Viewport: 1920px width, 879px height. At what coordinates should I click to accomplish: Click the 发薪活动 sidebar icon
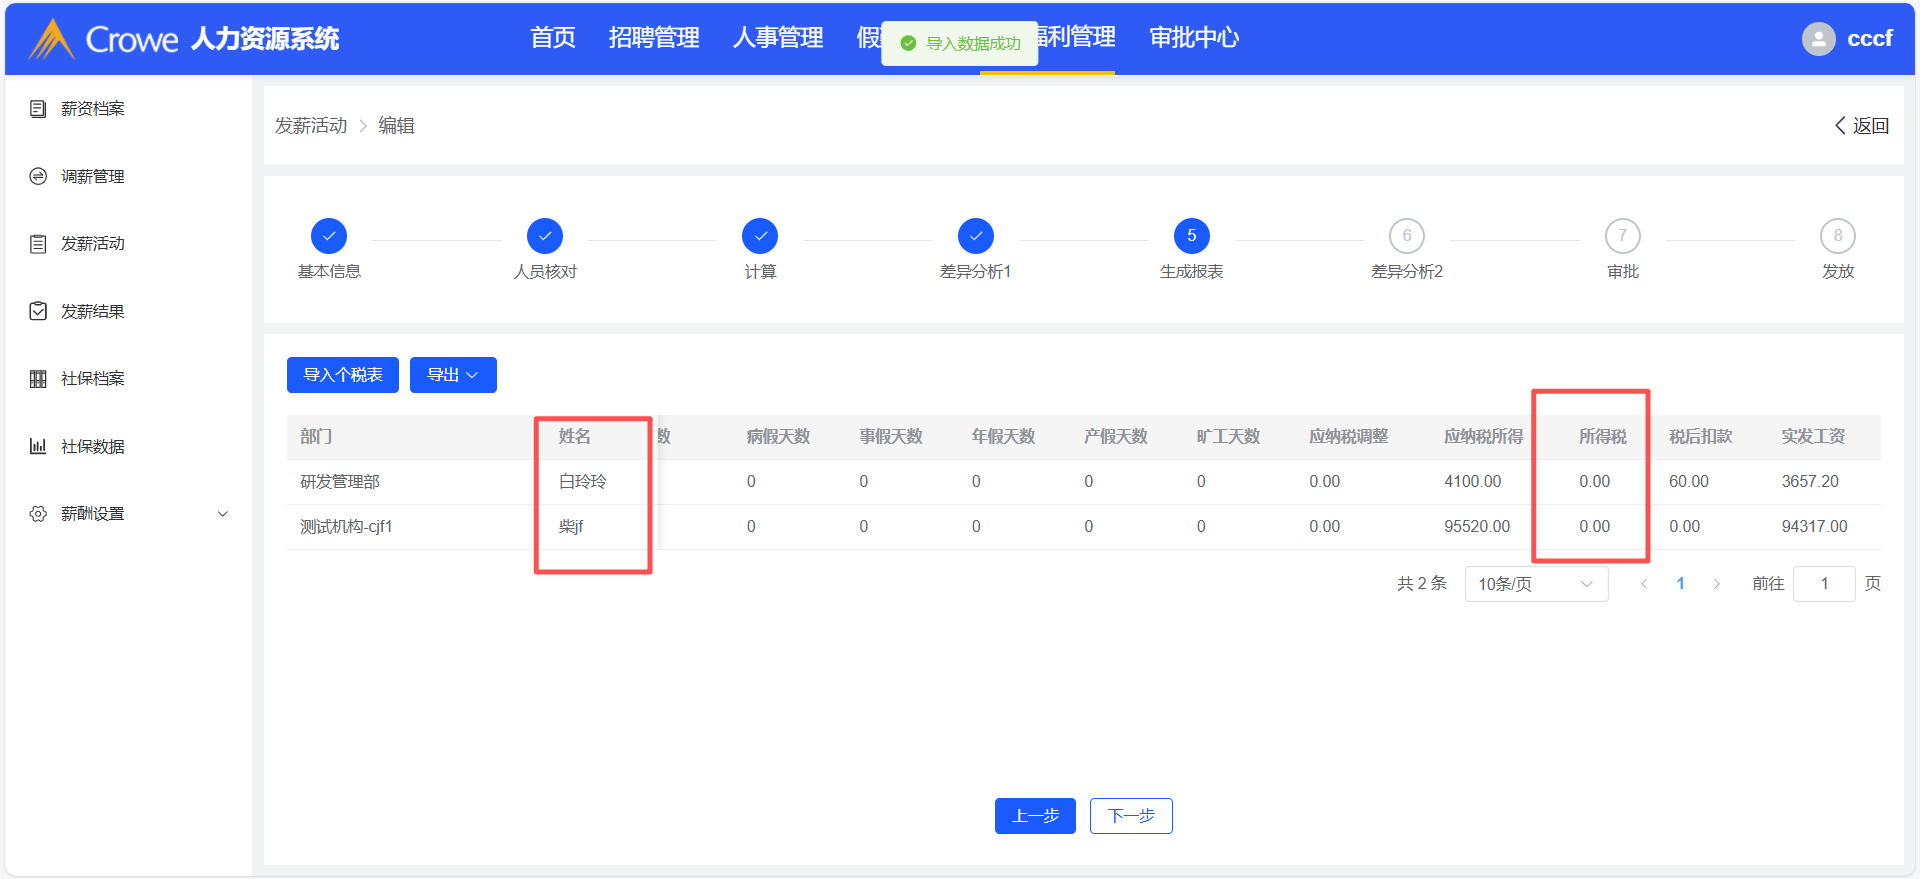38,244
